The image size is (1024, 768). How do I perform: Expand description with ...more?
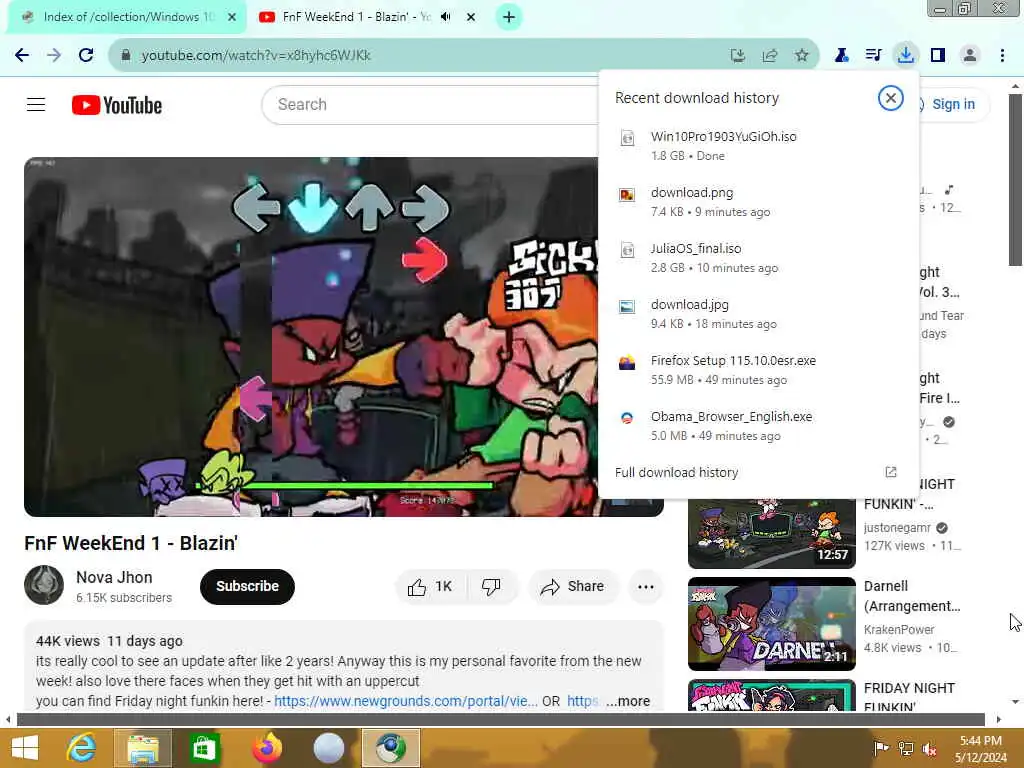point(628,701)
